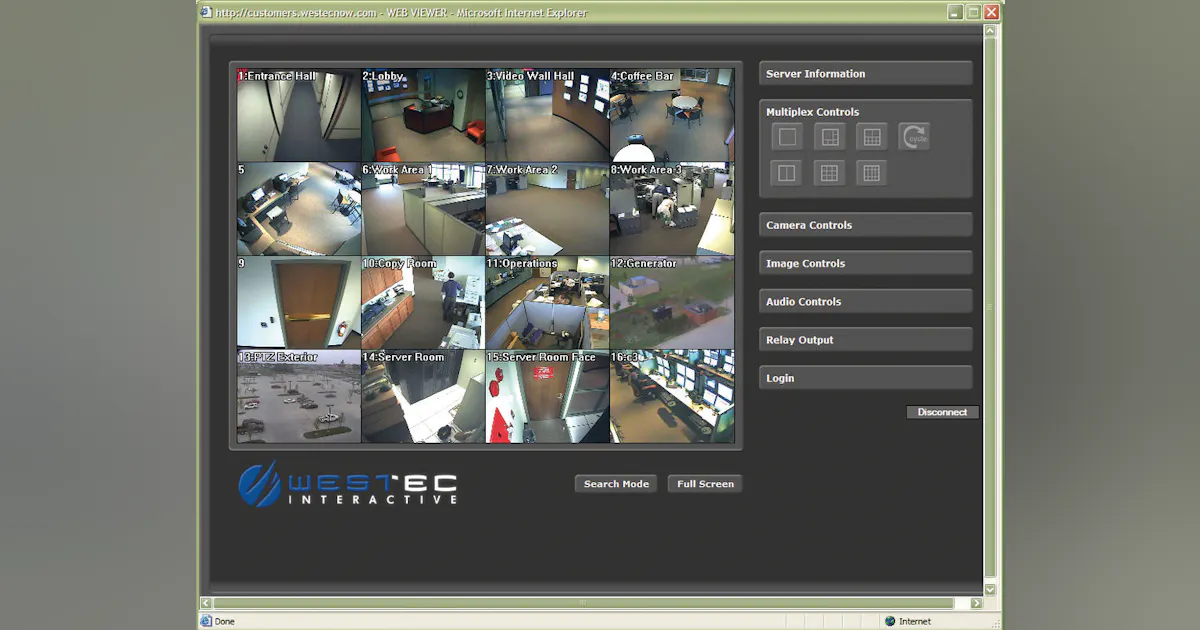Select the two-pane split layout icon
This screenshot has width=1200, height=630.
coord(788,173)
